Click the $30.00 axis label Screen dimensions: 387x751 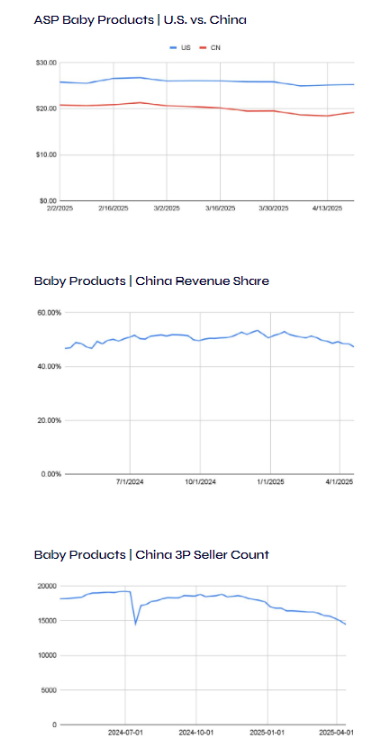(x=47, y=63)
